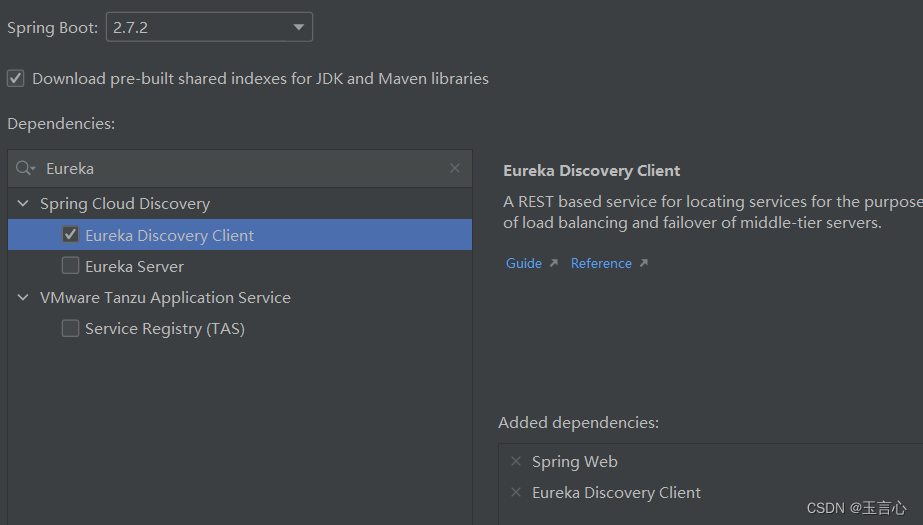Click the Spring Cloud Discovery group label

pyautogui.click(x=125, y=204)
